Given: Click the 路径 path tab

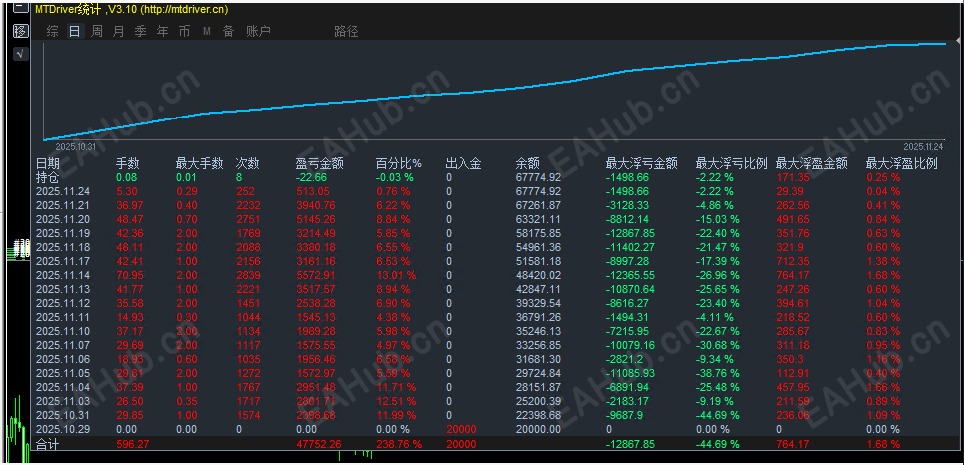Looking at the screenshot, I should [346, 31].
